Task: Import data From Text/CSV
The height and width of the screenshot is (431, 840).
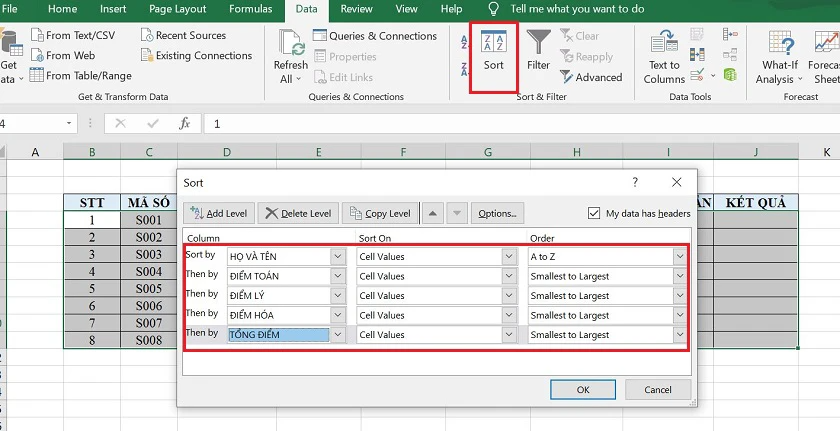Action: point(73,35)
